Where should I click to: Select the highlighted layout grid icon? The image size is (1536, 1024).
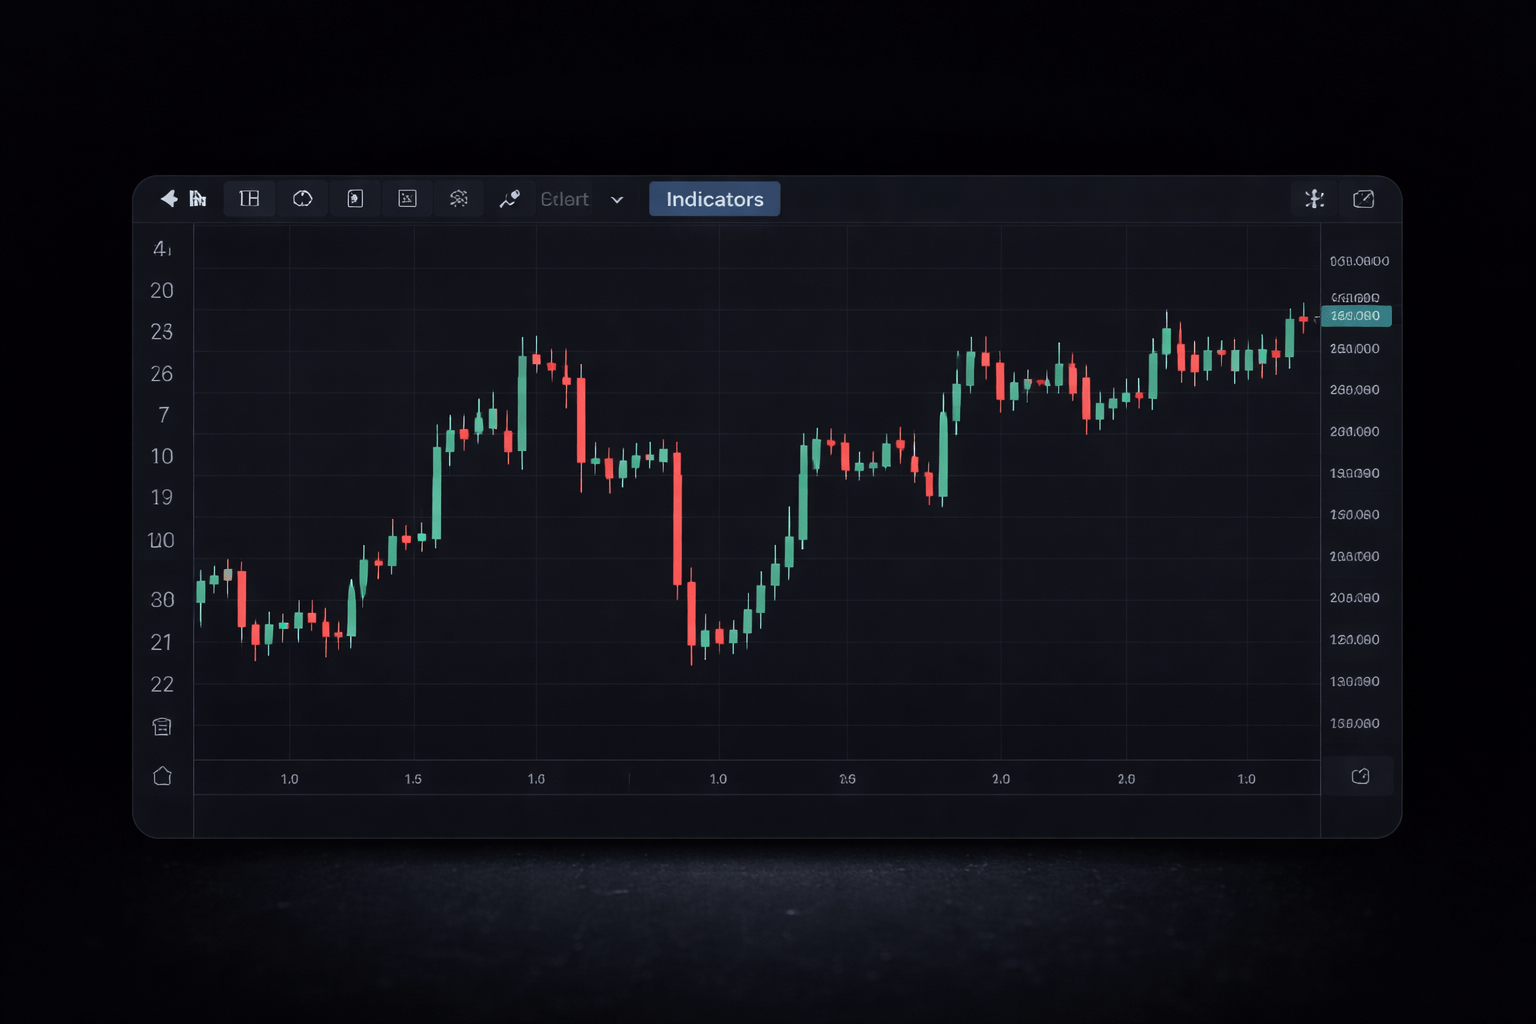(x=248, y=198)
